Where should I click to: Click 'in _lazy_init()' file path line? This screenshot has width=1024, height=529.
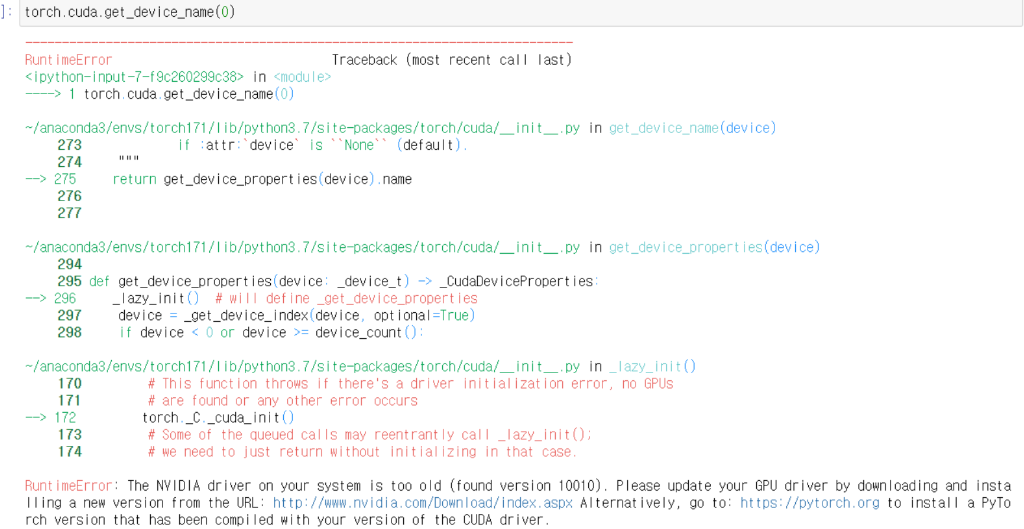tap(360, 366)
